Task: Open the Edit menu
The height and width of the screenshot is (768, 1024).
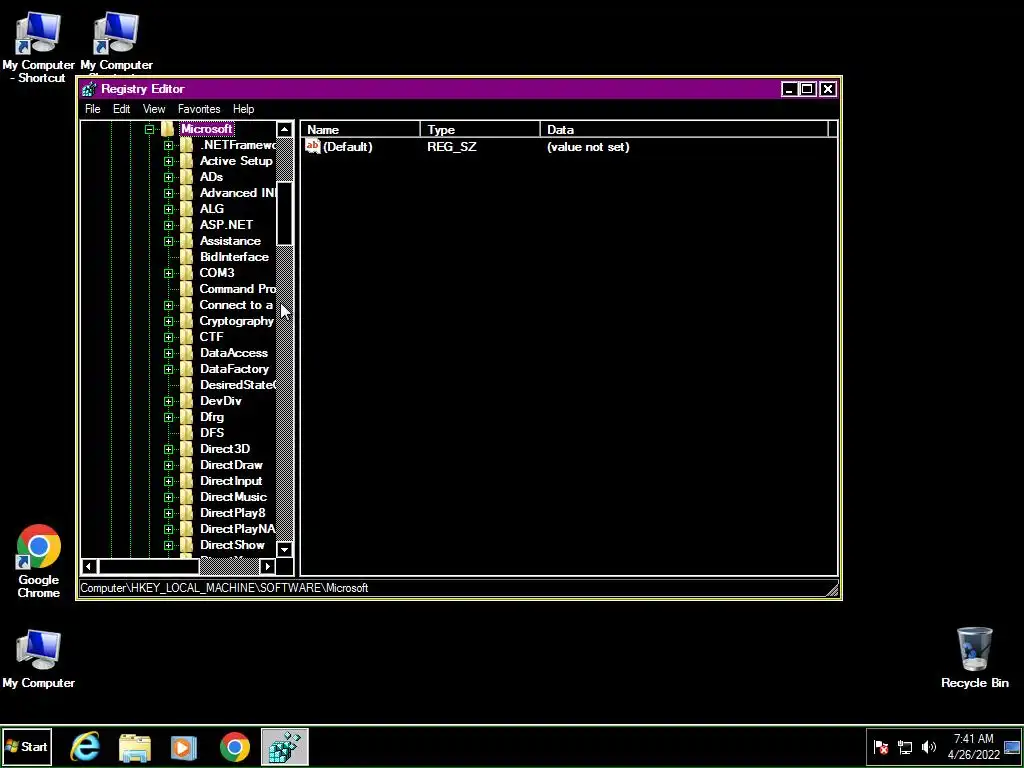Action: pos(121,109)
